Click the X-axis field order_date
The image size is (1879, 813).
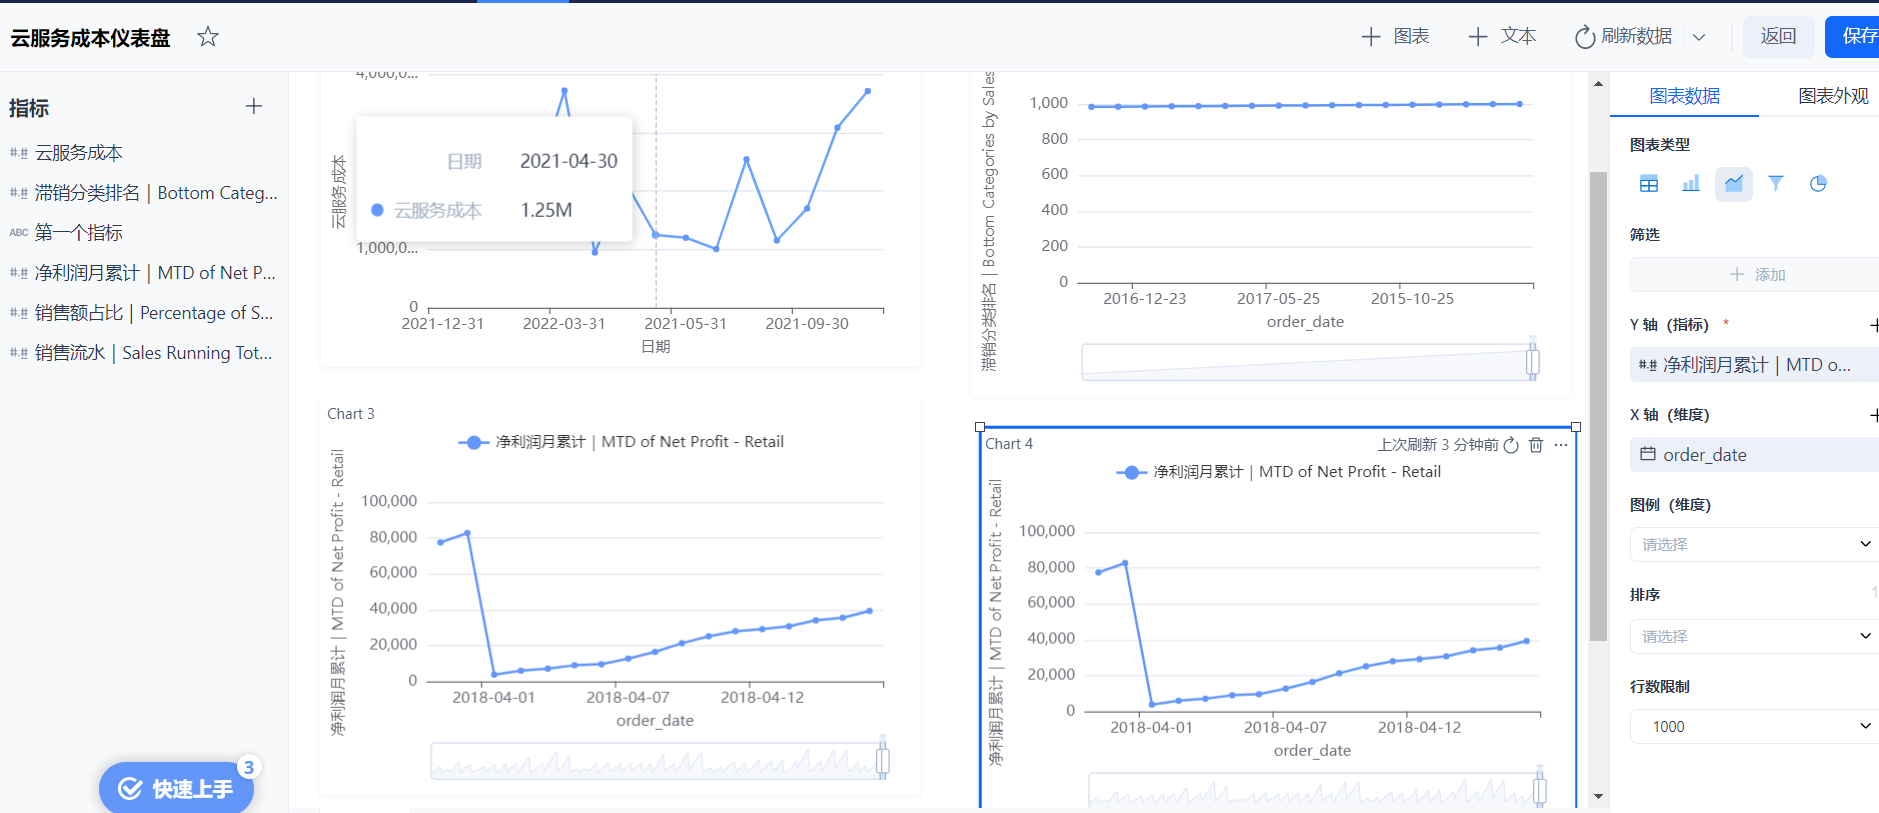pos(1754,455)
